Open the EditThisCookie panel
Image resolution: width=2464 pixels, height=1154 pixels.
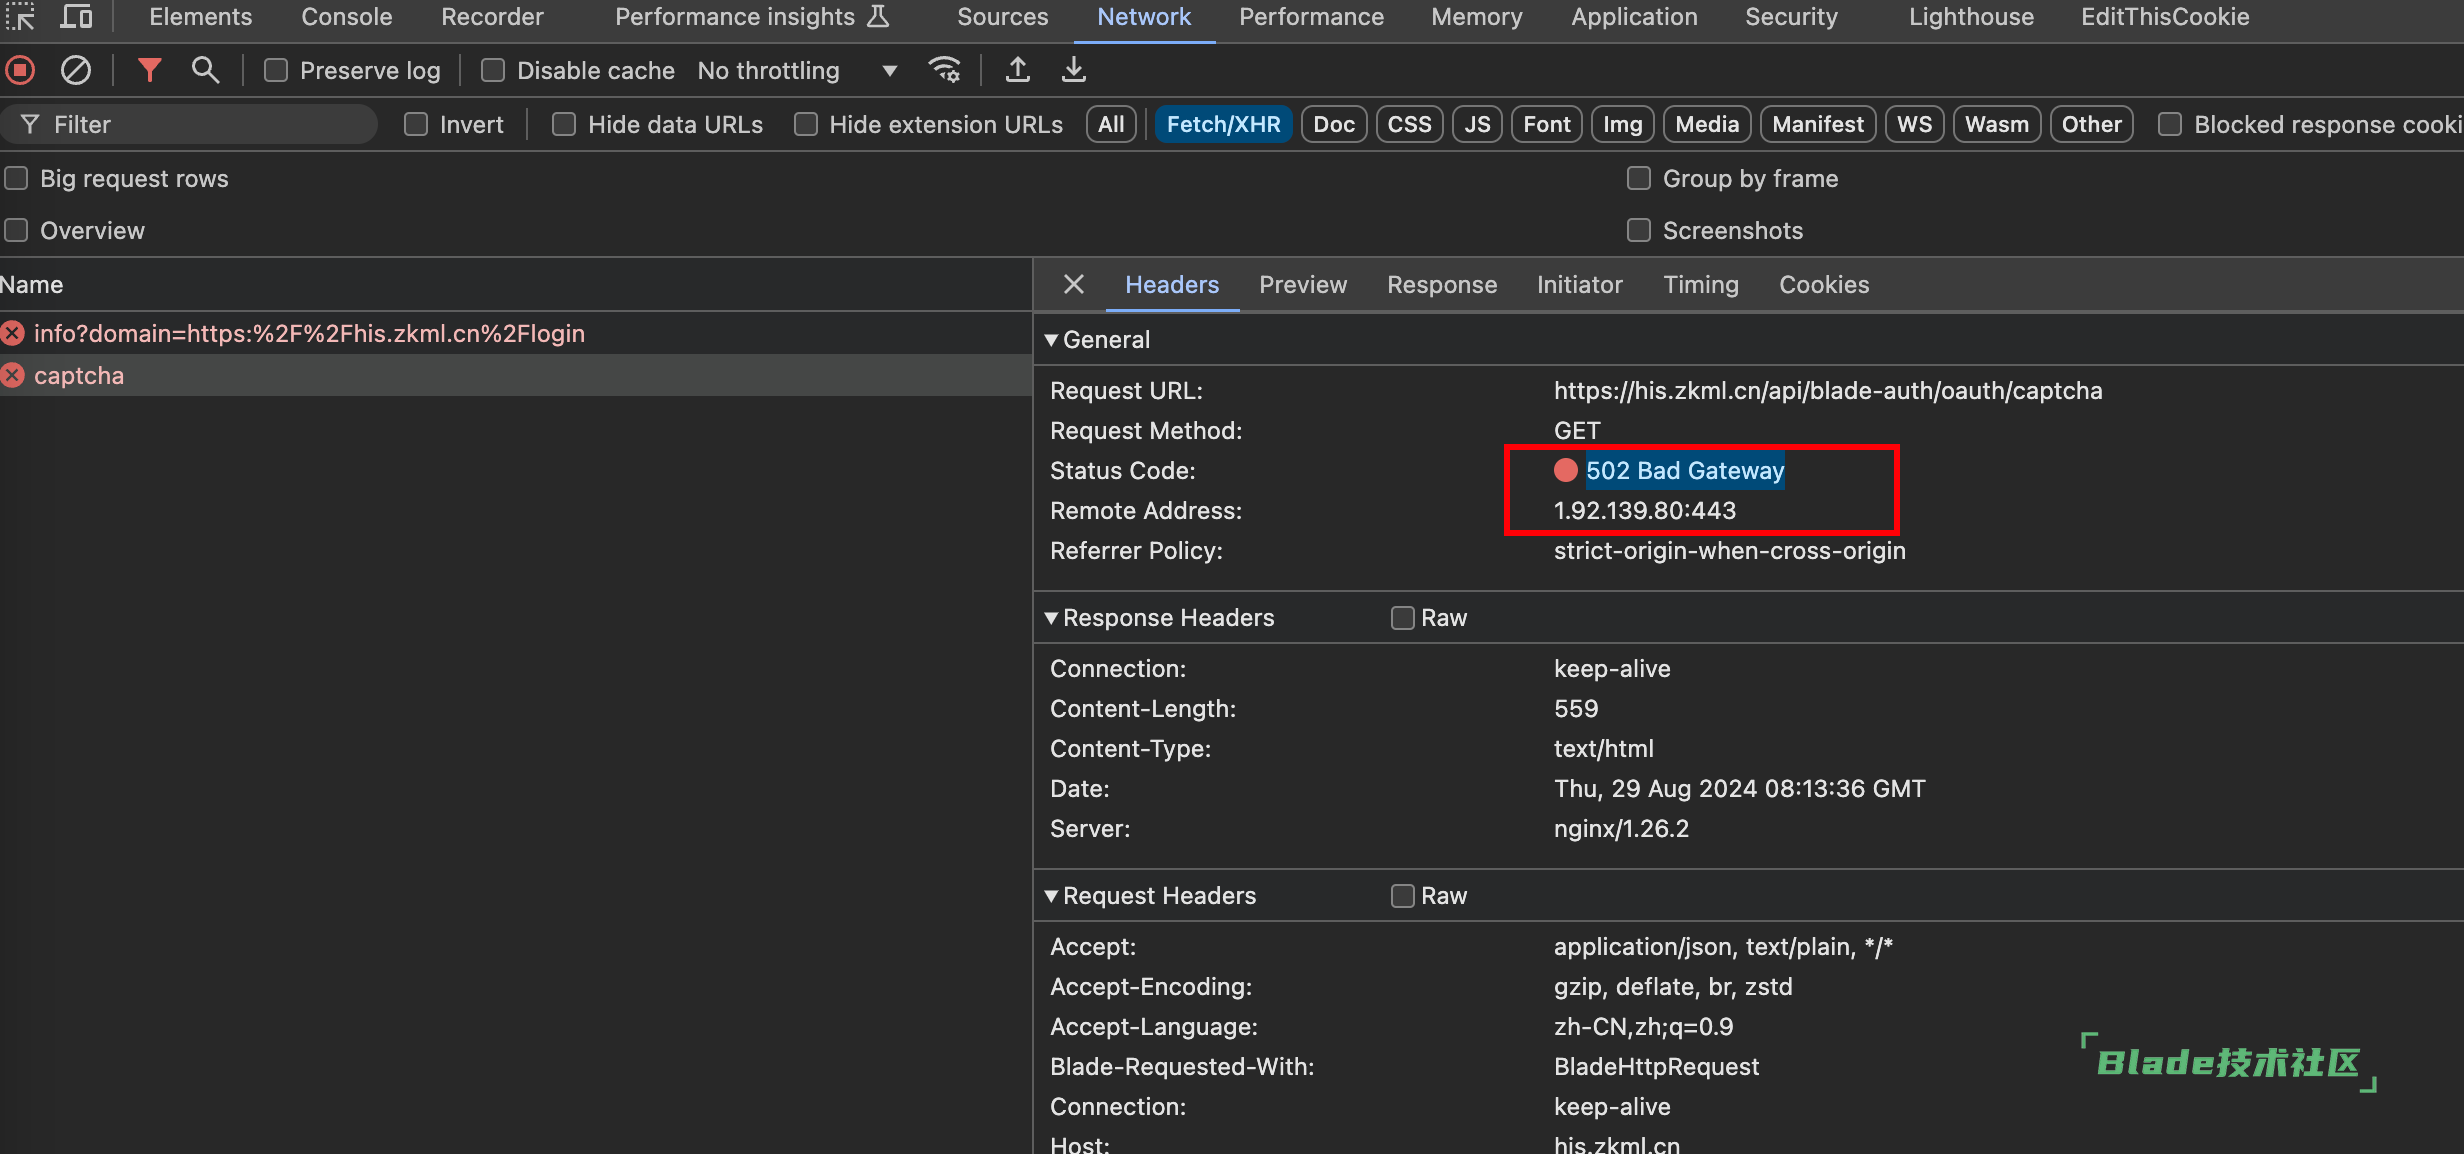[2166, 17]
